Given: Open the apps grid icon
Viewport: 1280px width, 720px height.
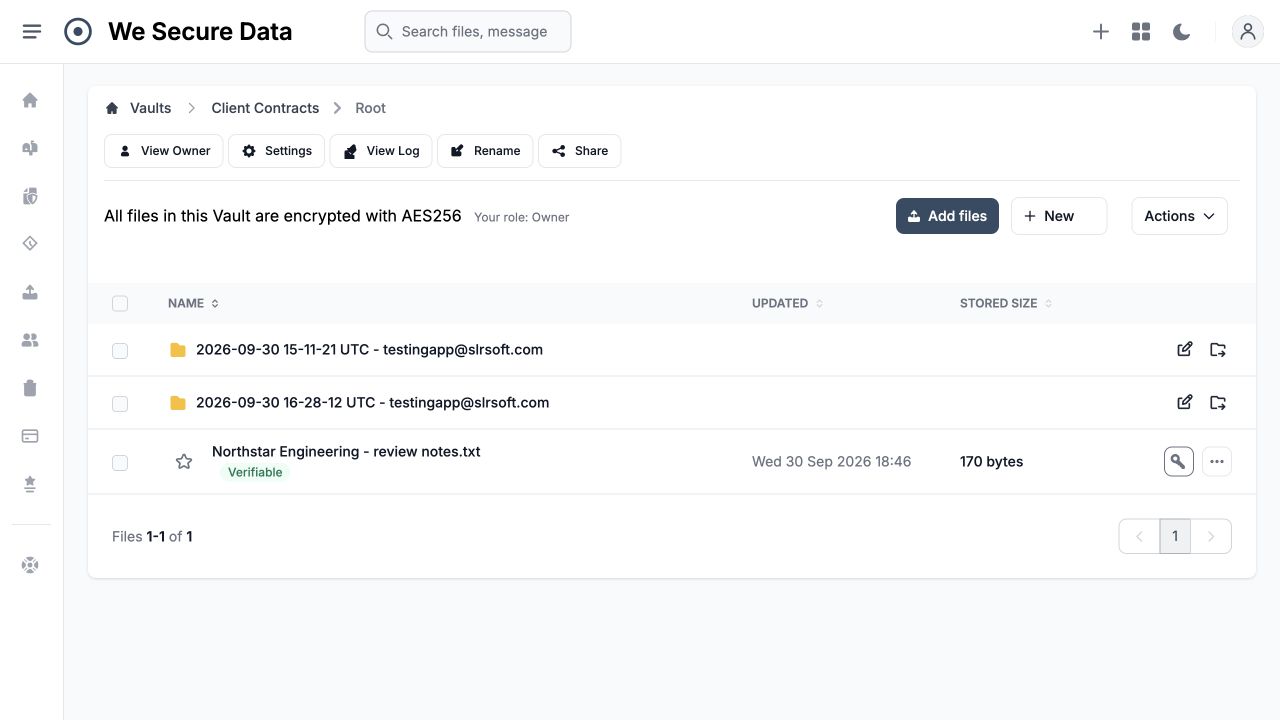Looking at the screenshot, I should [1141, 32].
